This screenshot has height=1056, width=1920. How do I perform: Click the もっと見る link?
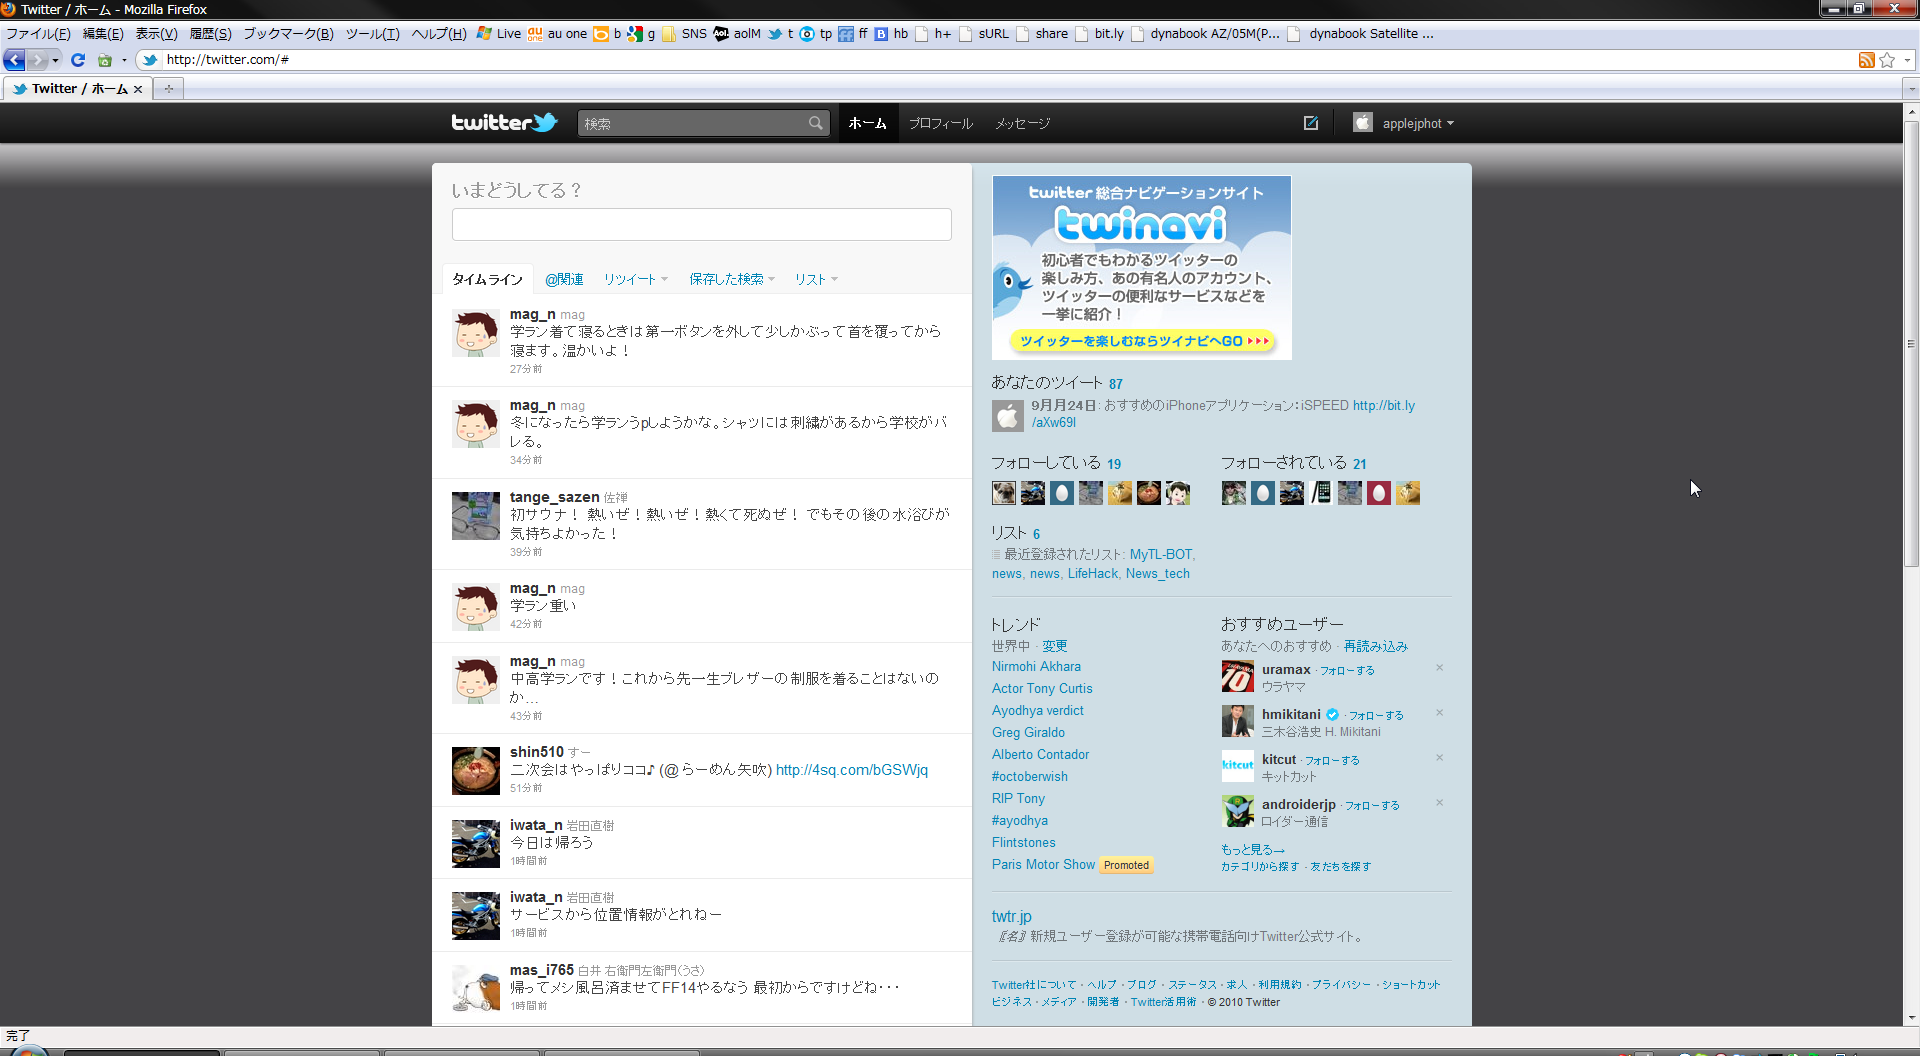click(1252, 849)
